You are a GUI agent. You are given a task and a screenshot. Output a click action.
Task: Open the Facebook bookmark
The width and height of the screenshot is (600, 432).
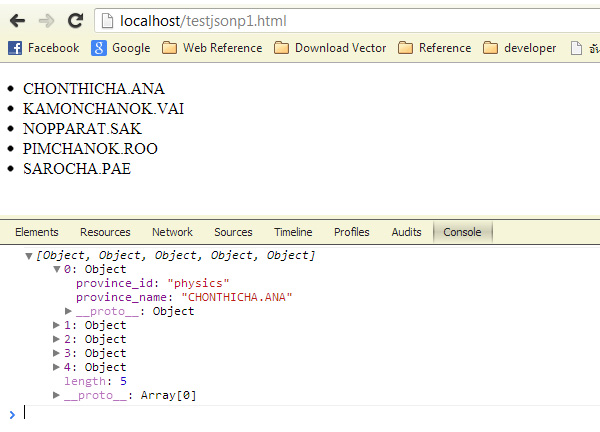(43, 48)
